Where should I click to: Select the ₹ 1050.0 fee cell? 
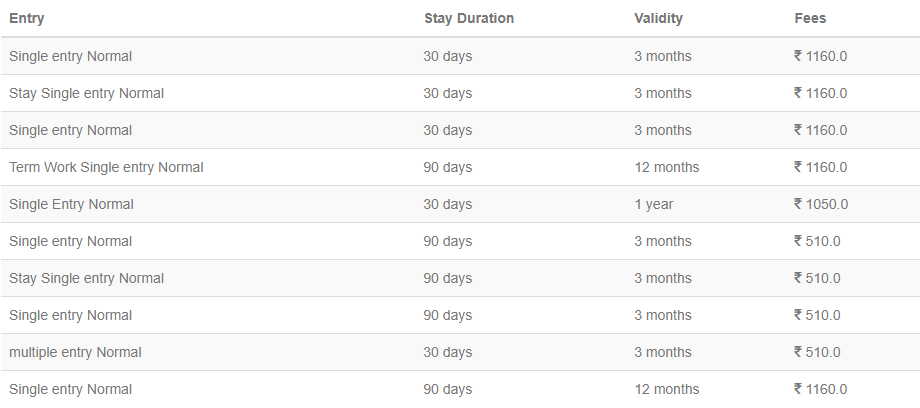pos(821,204)
